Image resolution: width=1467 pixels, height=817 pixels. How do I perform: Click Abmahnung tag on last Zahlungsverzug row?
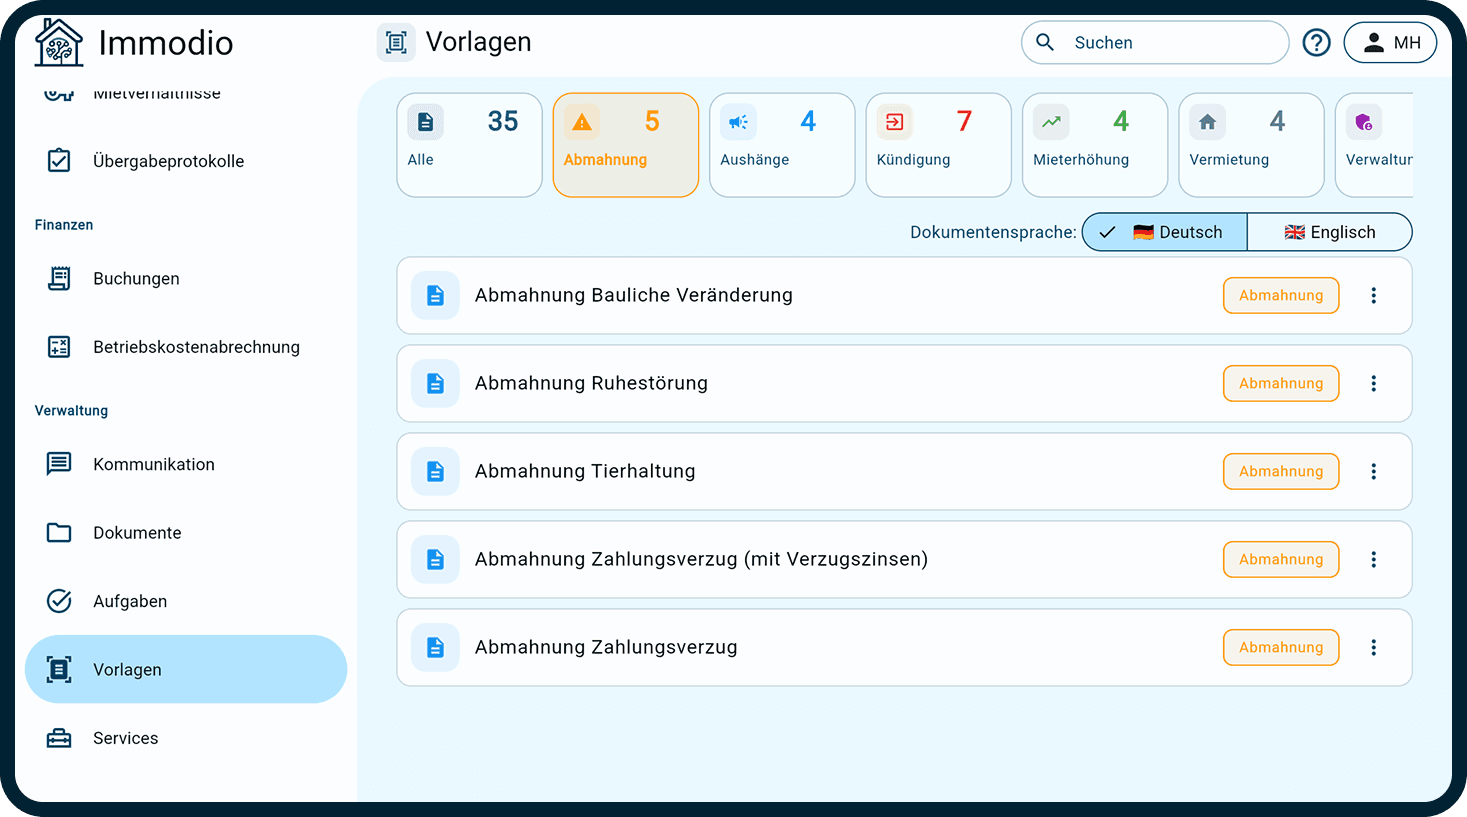point(1281,648)
